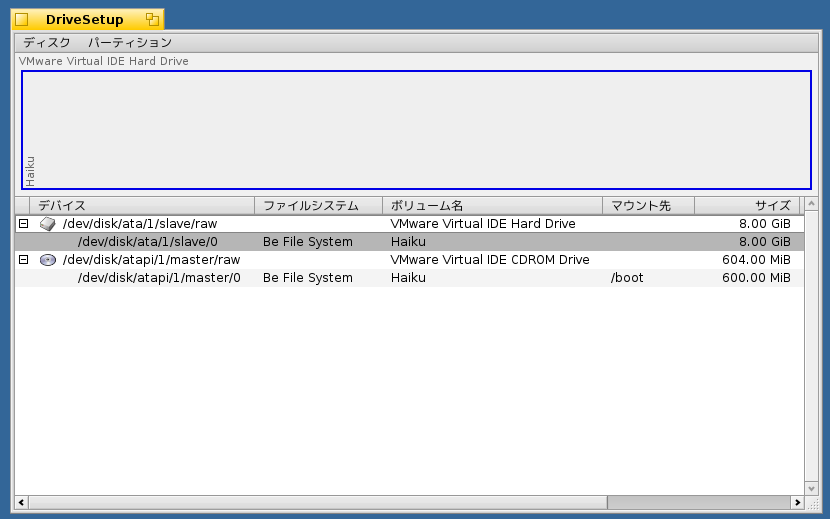Click the VMware Virtual IDE CDROM Drive cell

click(490, 260)
